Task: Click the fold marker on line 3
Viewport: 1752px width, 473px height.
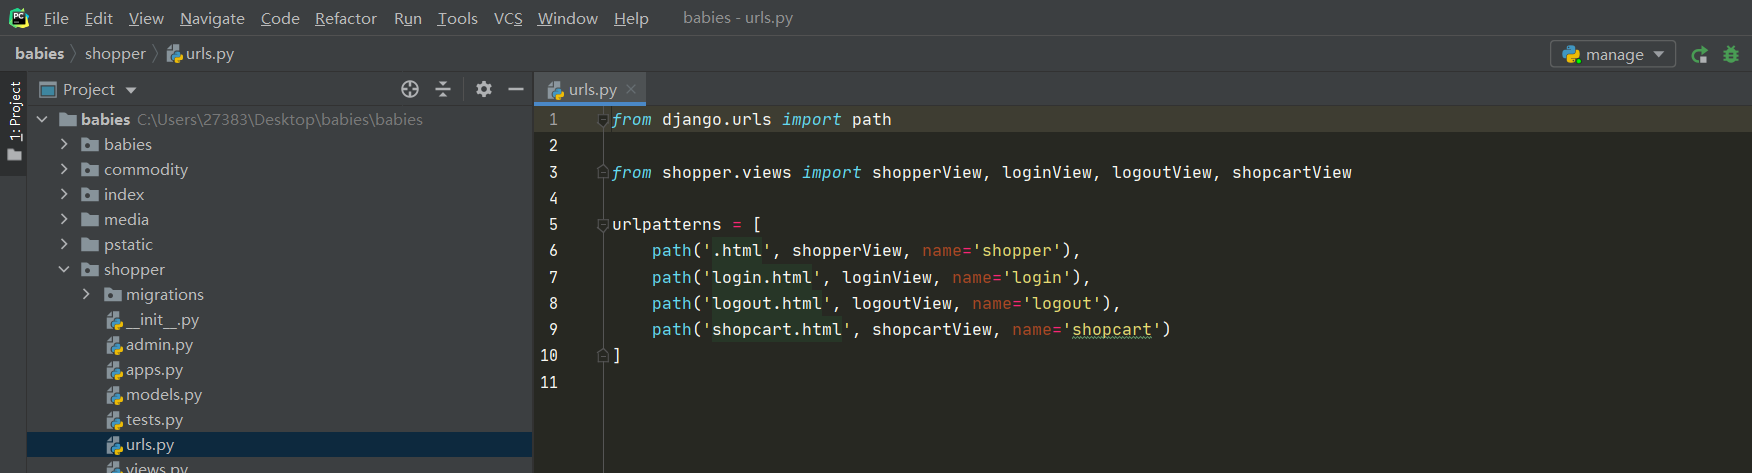Action: (603, 172)
